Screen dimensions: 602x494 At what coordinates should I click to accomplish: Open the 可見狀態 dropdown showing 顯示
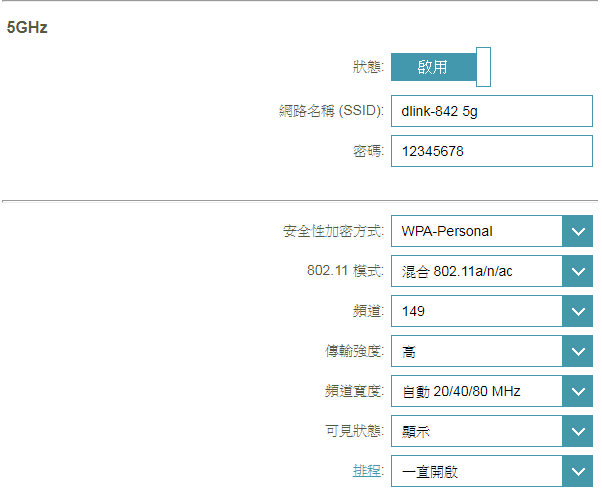tap(492, 431)
